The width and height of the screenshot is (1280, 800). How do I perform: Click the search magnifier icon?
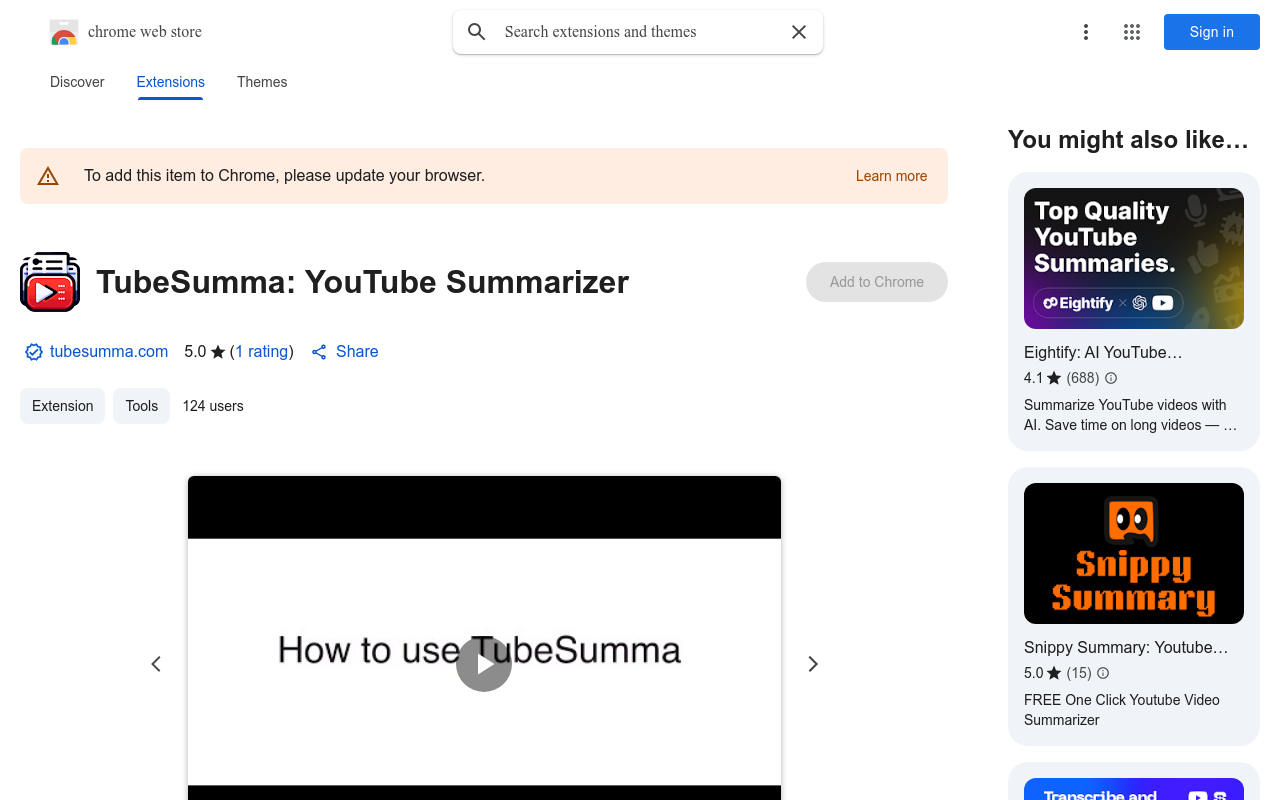[477, 32]
